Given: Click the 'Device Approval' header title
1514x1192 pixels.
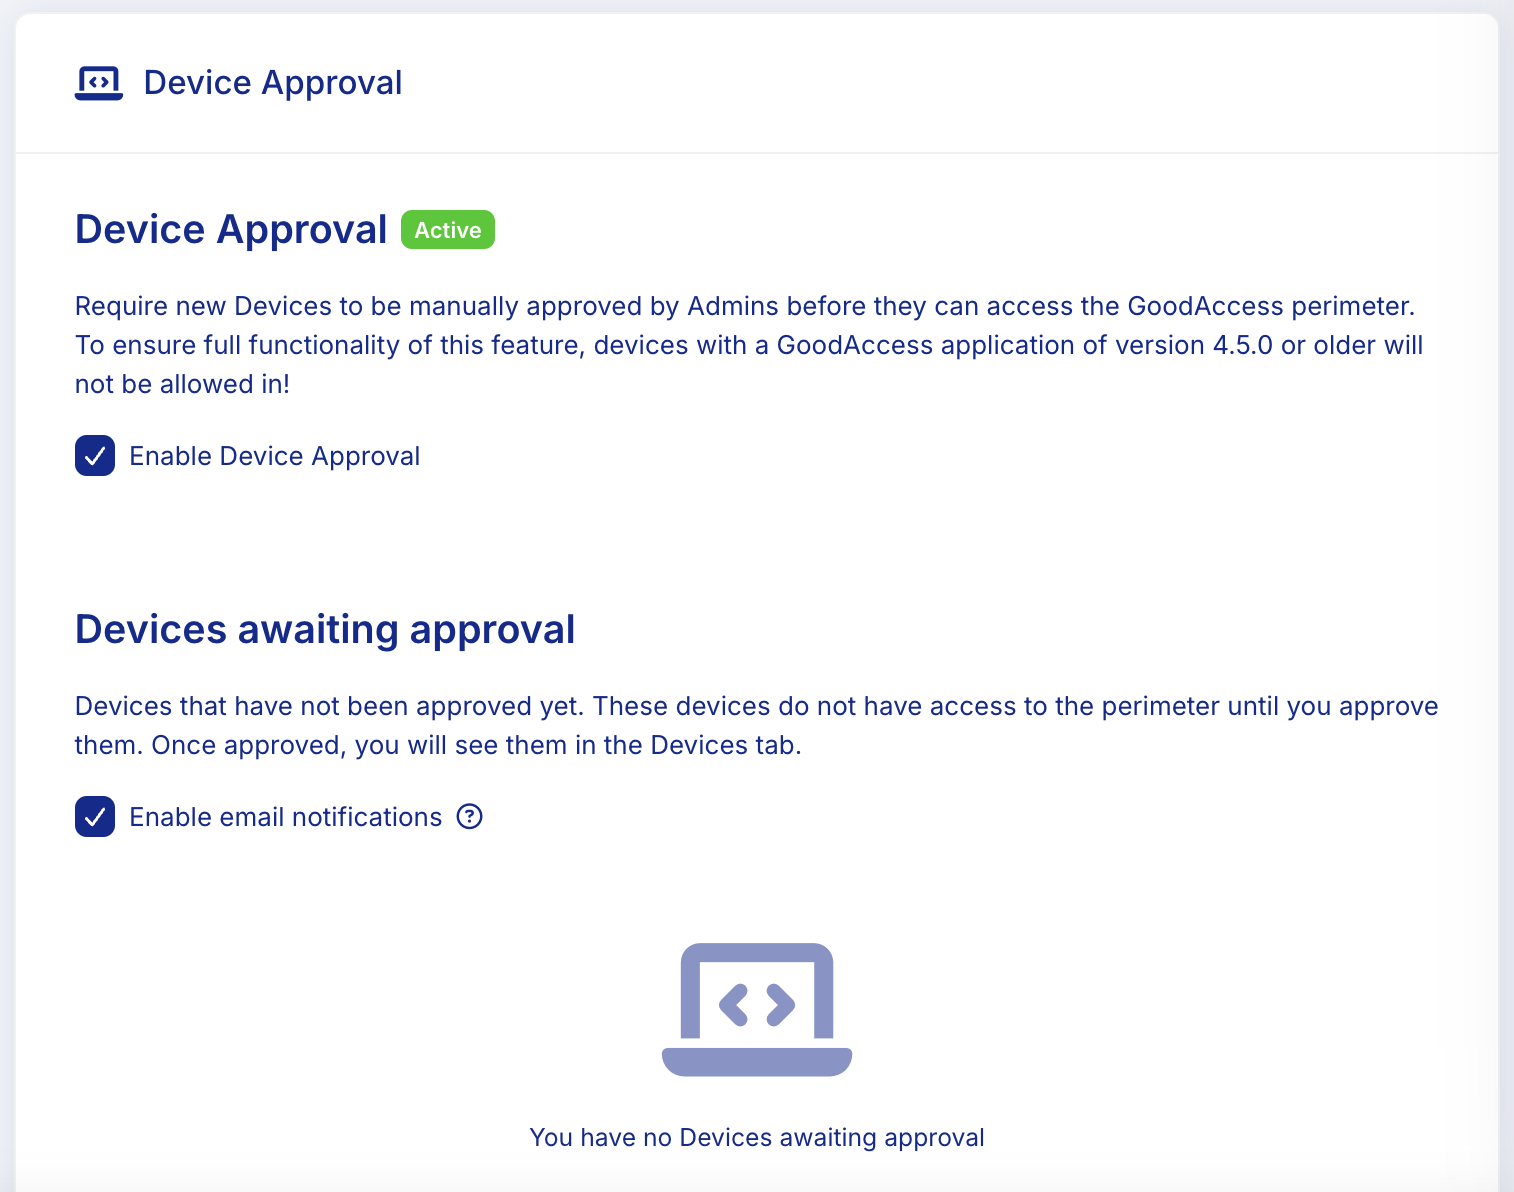Looking at the screenshot, I should pos(272,83).
